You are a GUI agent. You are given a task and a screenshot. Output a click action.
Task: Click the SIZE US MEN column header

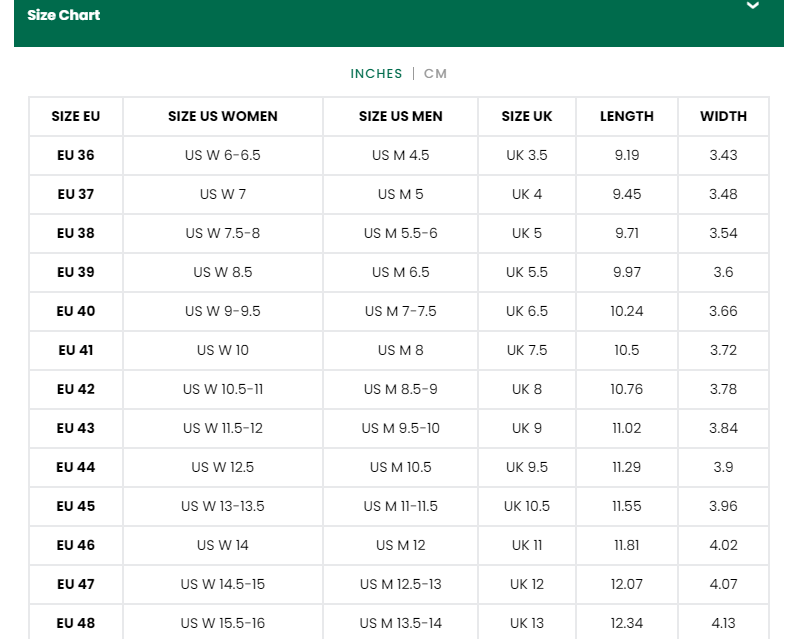(x=400, y=116)
